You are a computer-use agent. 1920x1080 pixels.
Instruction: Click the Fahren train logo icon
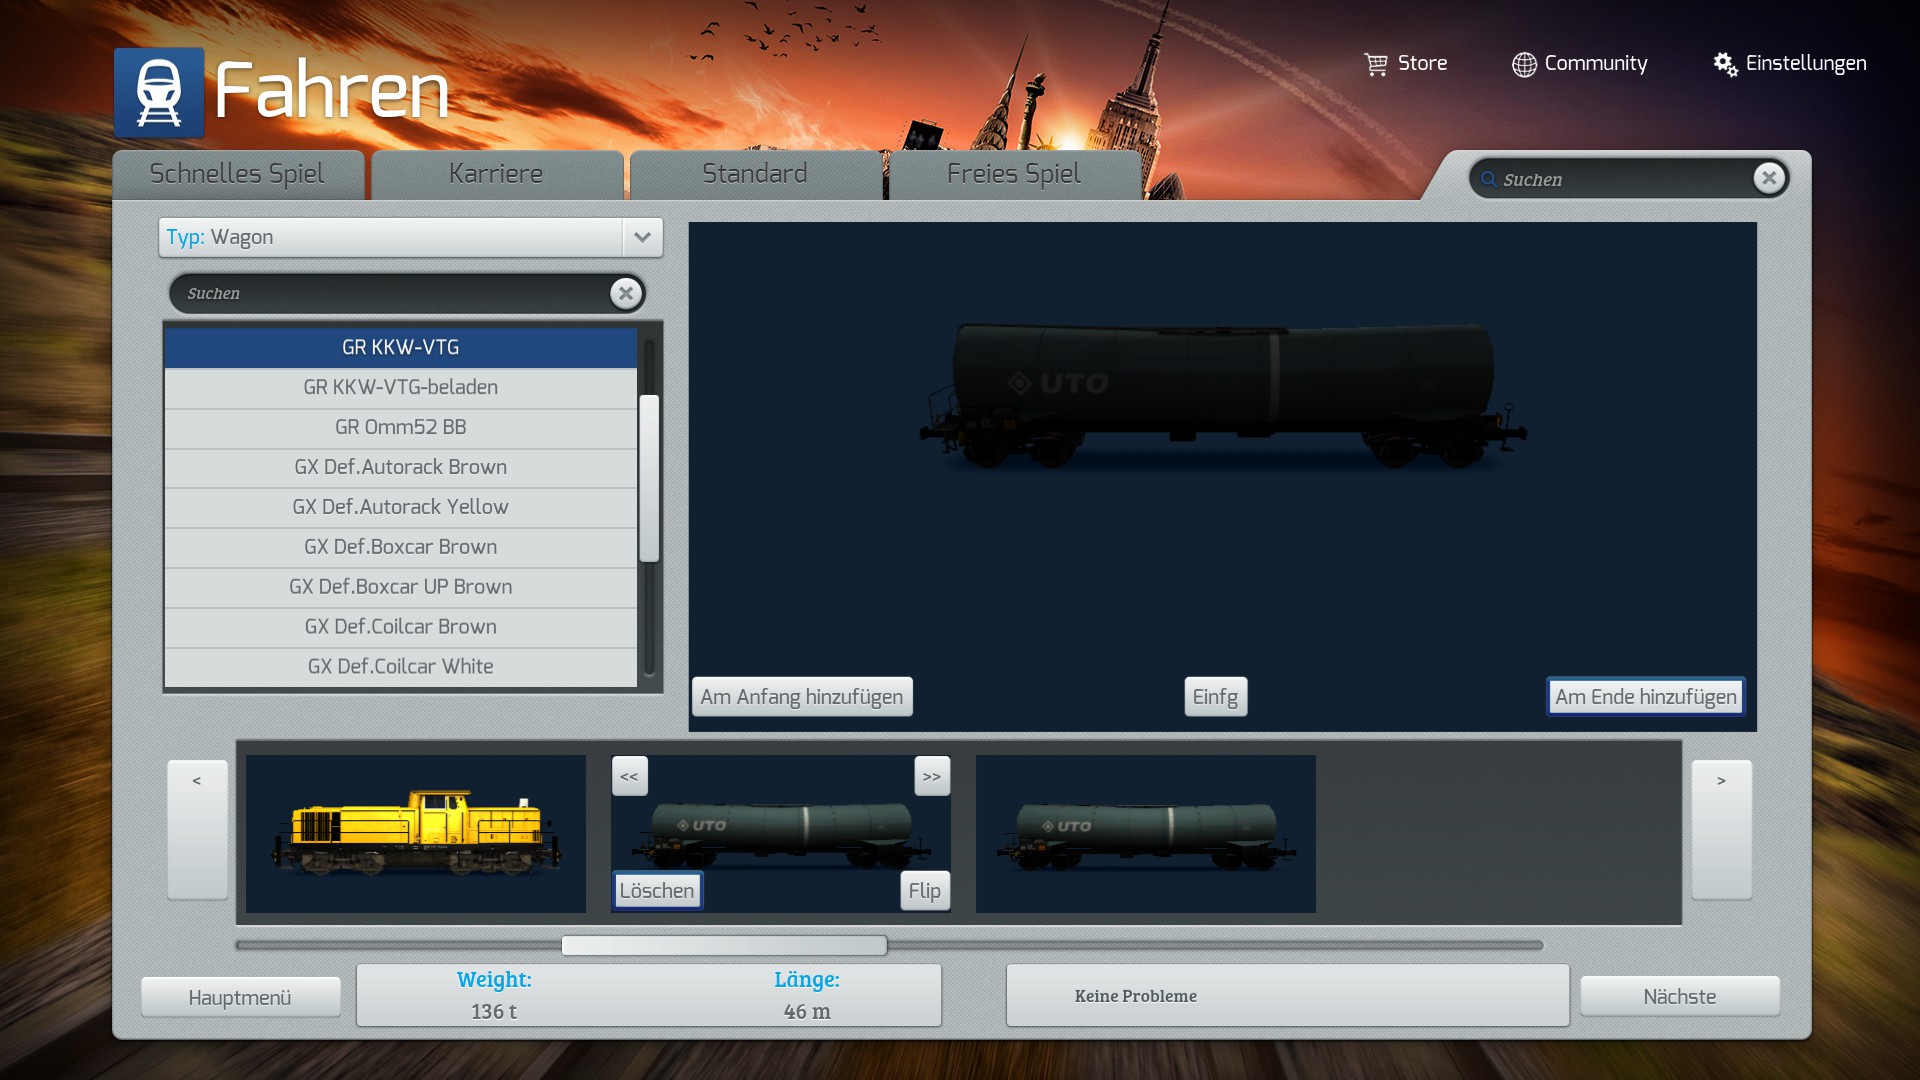(x=159, y=92)
